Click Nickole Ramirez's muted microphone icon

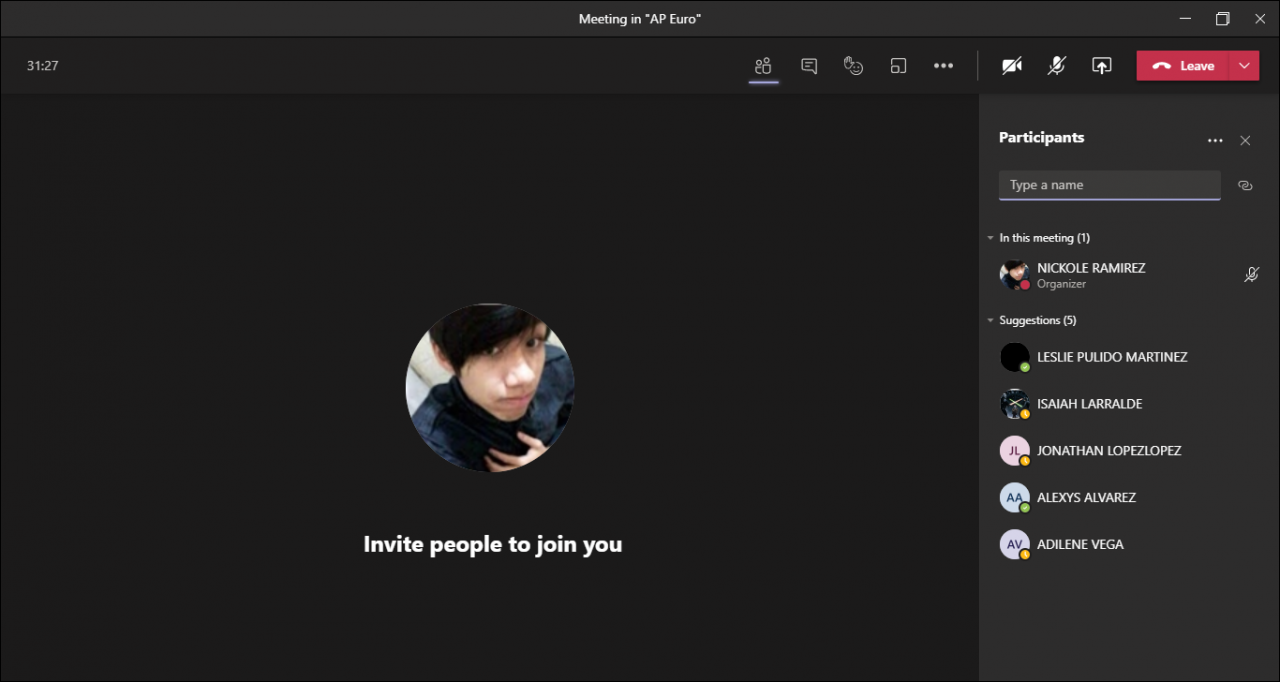coord(1251,275)
